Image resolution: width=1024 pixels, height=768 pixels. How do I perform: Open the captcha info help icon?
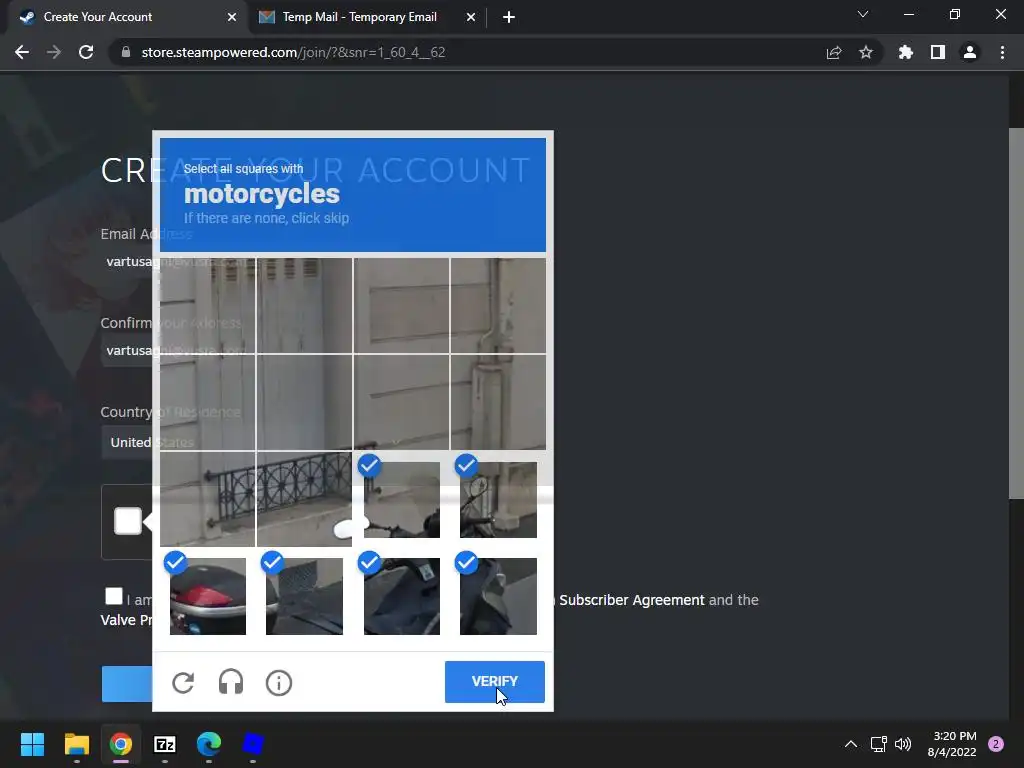(279, 682)
